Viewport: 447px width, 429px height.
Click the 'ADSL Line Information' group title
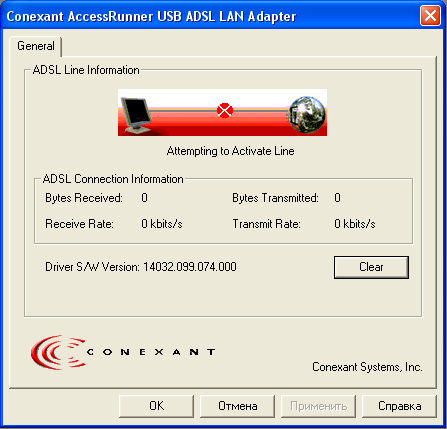[86, 70]
